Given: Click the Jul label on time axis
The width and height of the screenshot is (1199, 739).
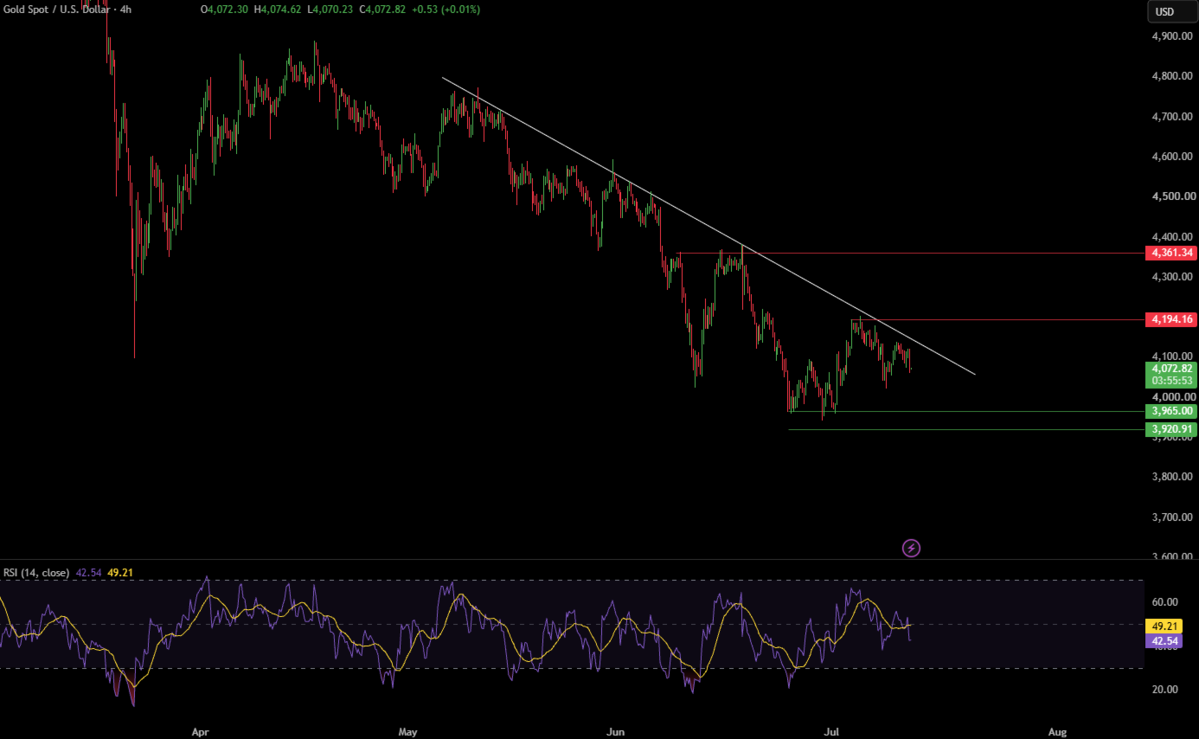Looking at the screenshot, I should click(x=830, y=732).
